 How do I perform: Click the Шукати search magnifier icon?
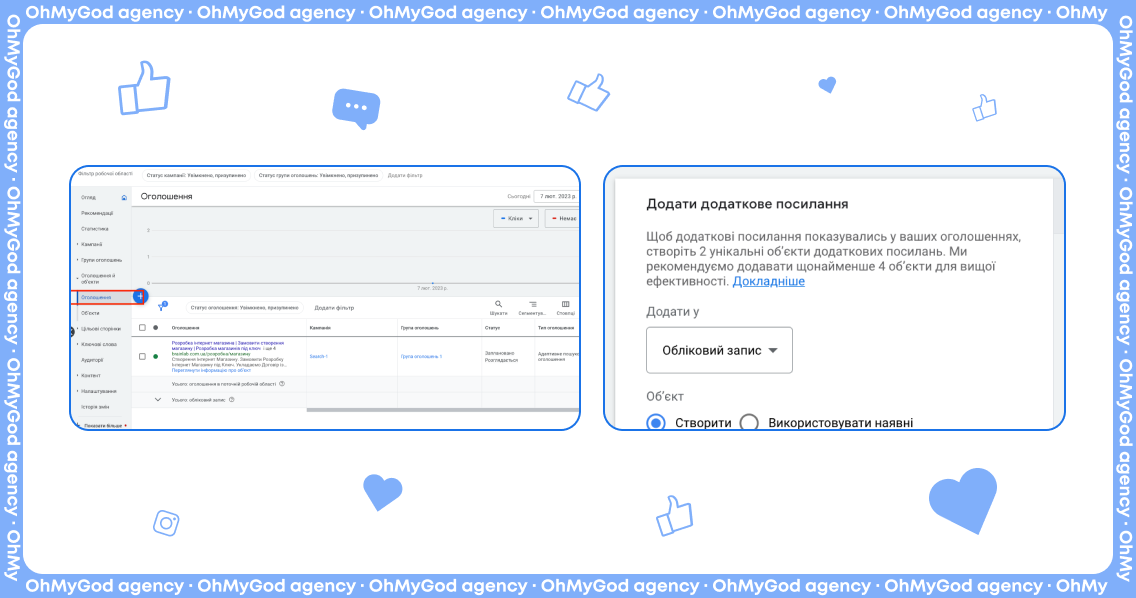point(499,304)
